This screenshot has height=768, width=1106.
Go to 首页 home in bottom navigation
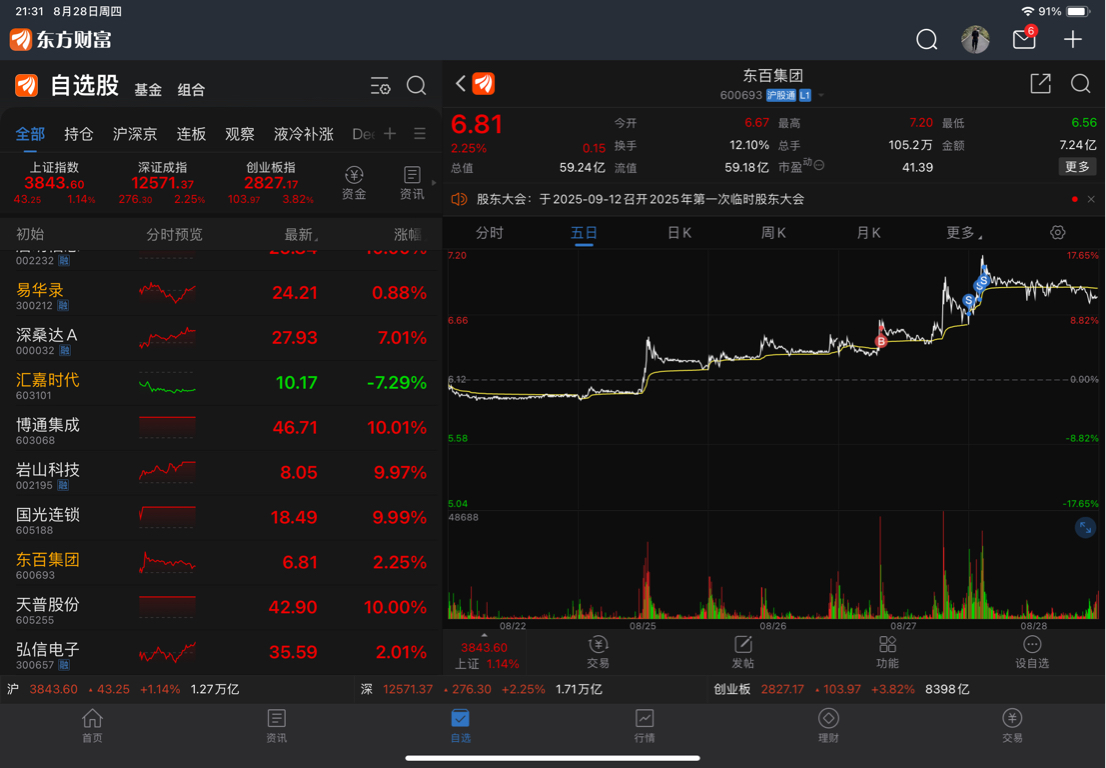[92, 726]
